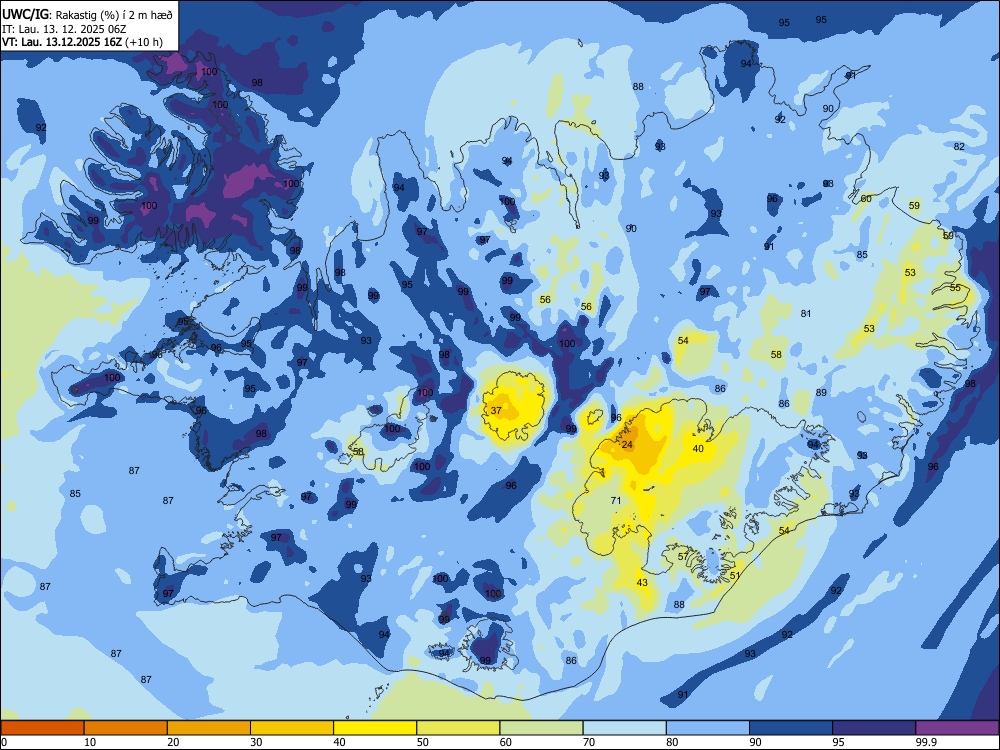Click the '82' value in the northeast sea
Screen dimensions: 1000x750
[959, 147]
